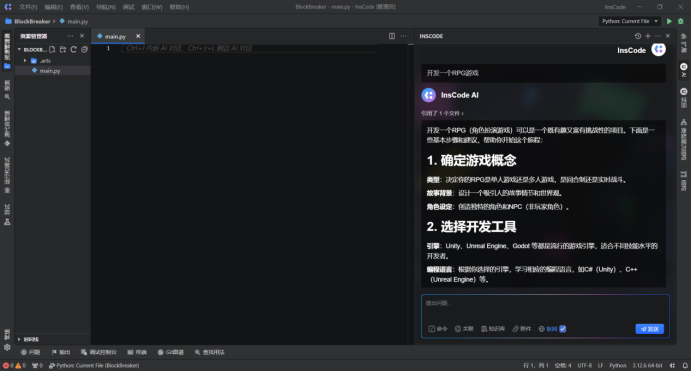Select the 3.12.6 64-bit interpreter
Screen dimensions: 692x371
(x=647, y=365)
